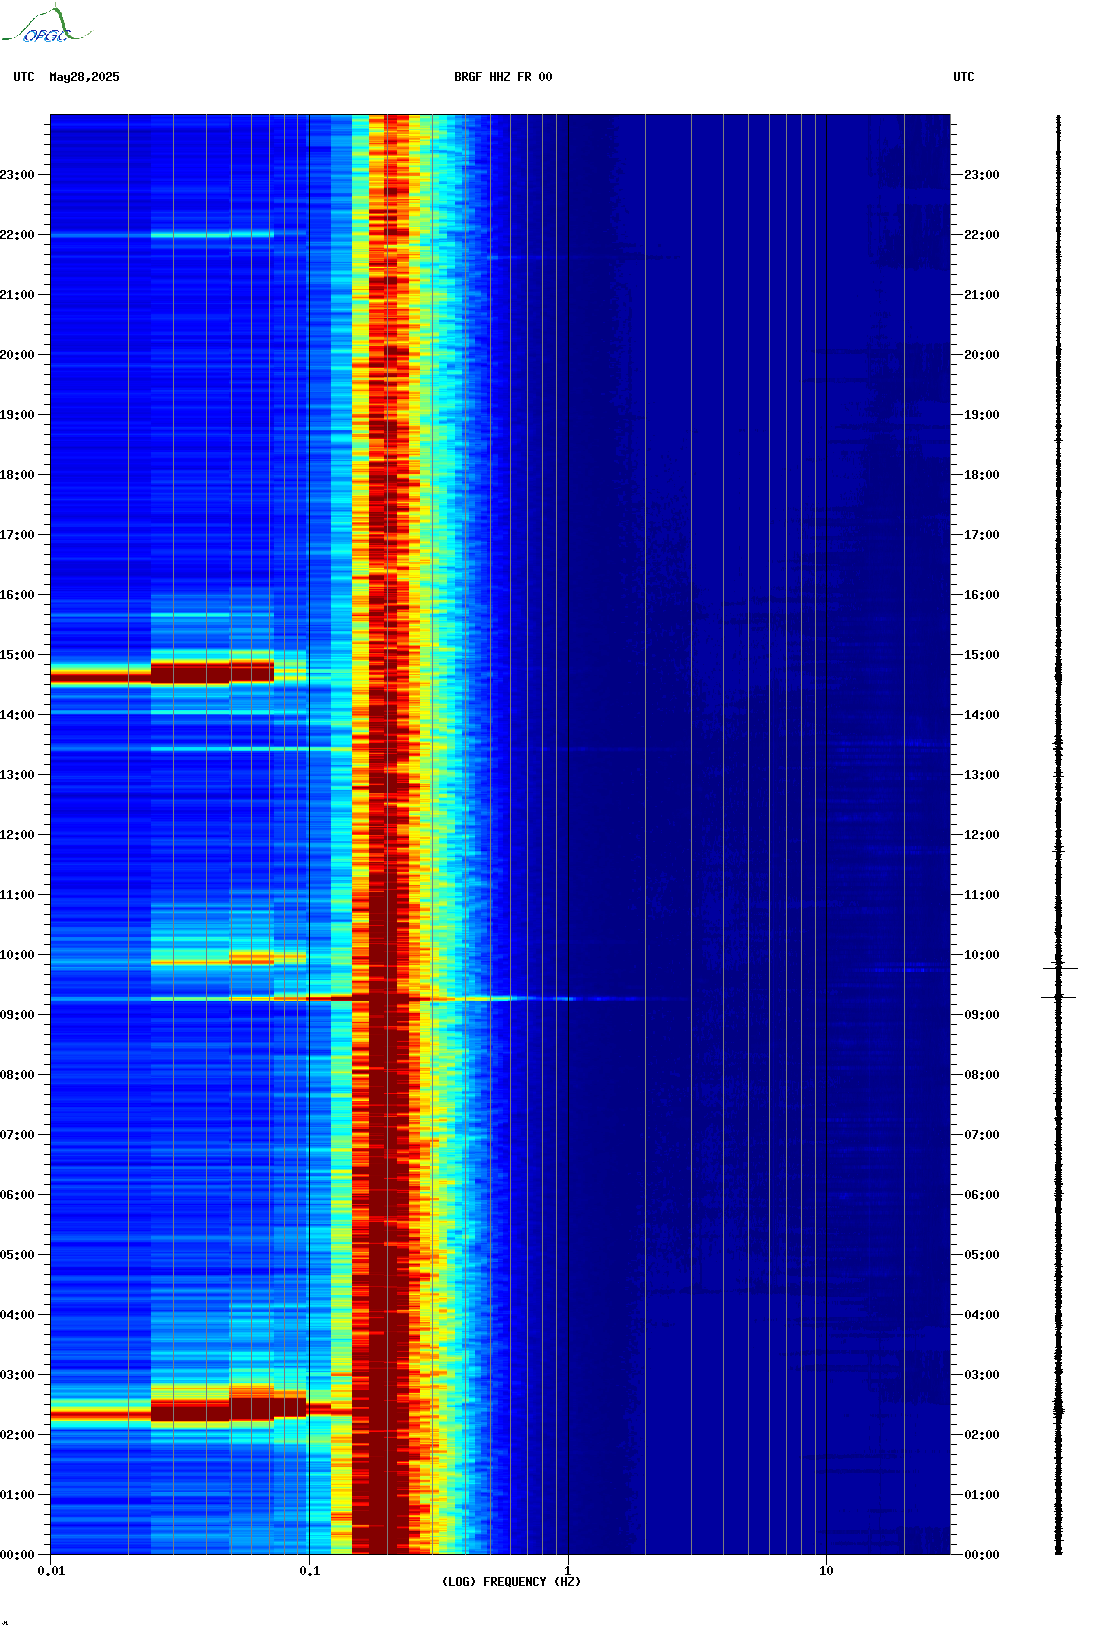
Task: Click the 0.01 frequency axis label
Action: 51,1571
